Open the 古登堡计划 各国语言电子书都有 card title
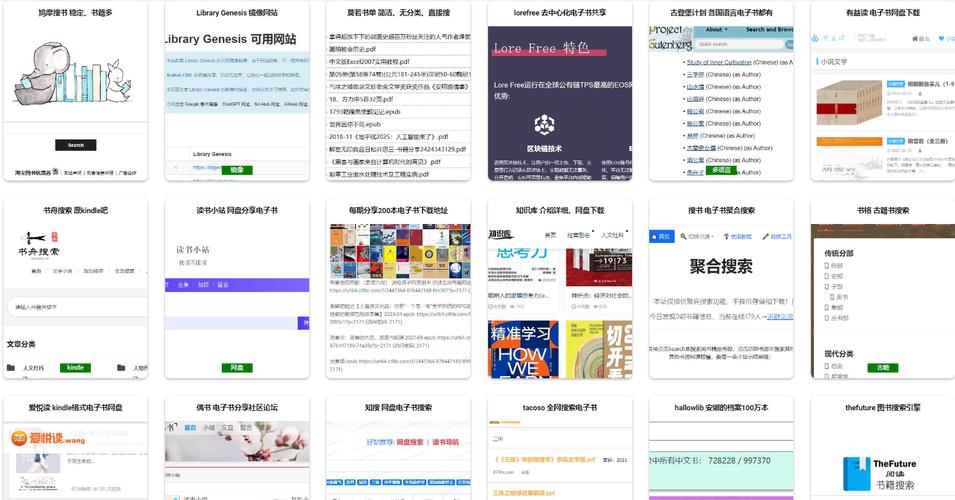 point(721,12)
